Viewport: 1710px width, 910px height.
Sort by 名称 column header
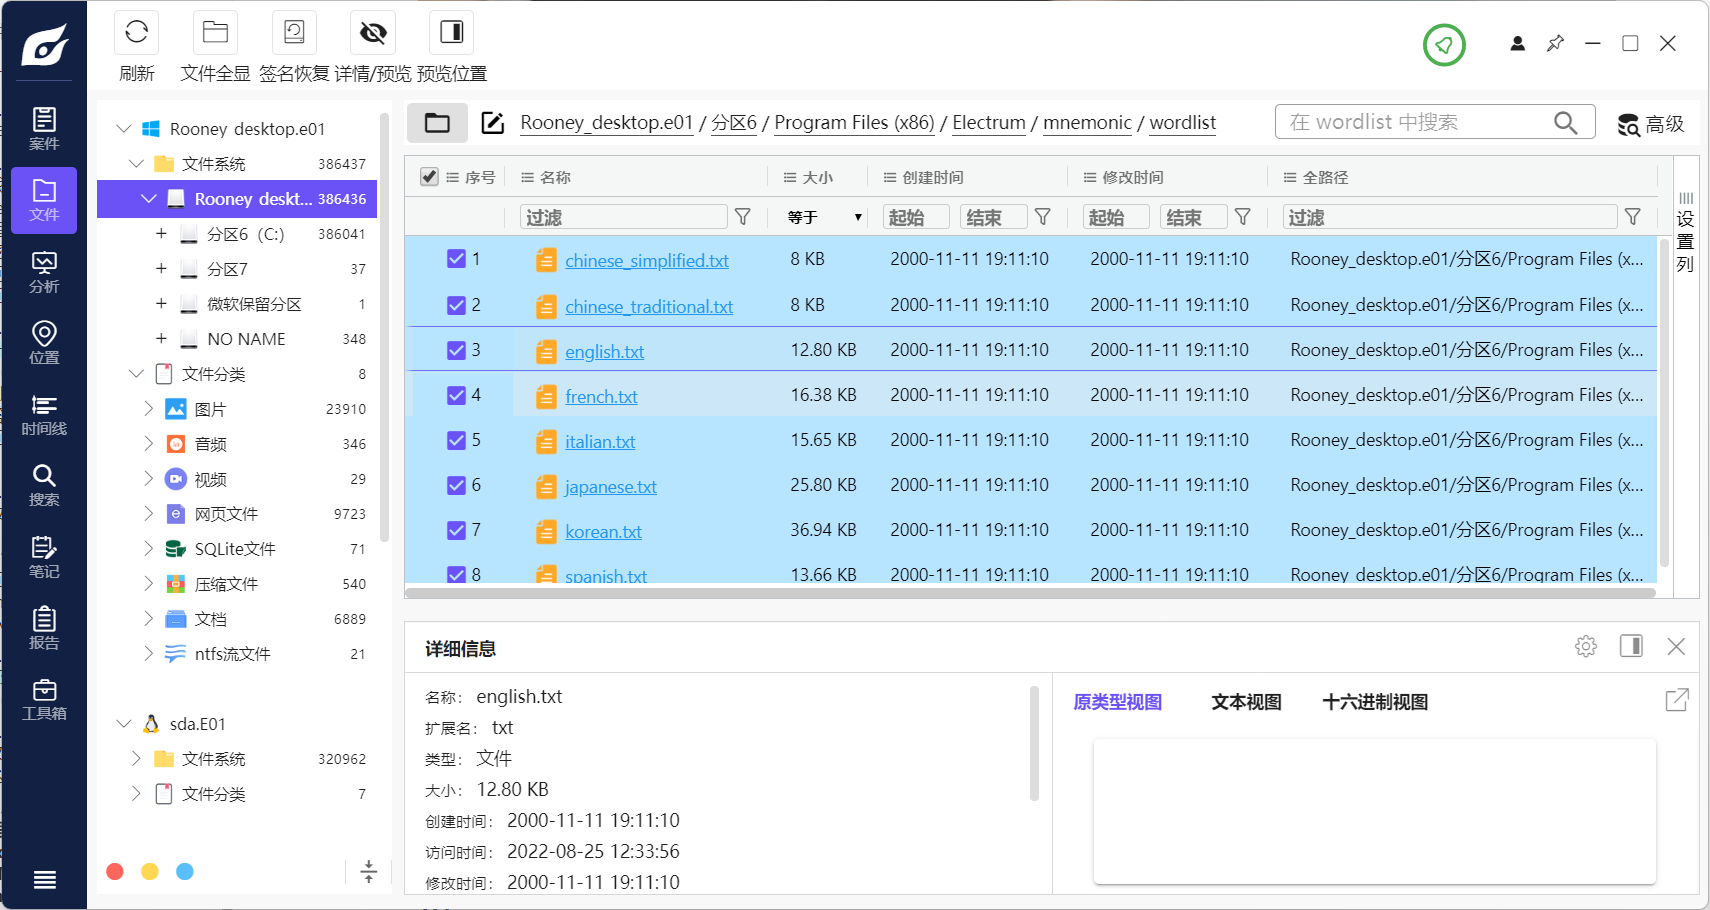coord(555,177)
